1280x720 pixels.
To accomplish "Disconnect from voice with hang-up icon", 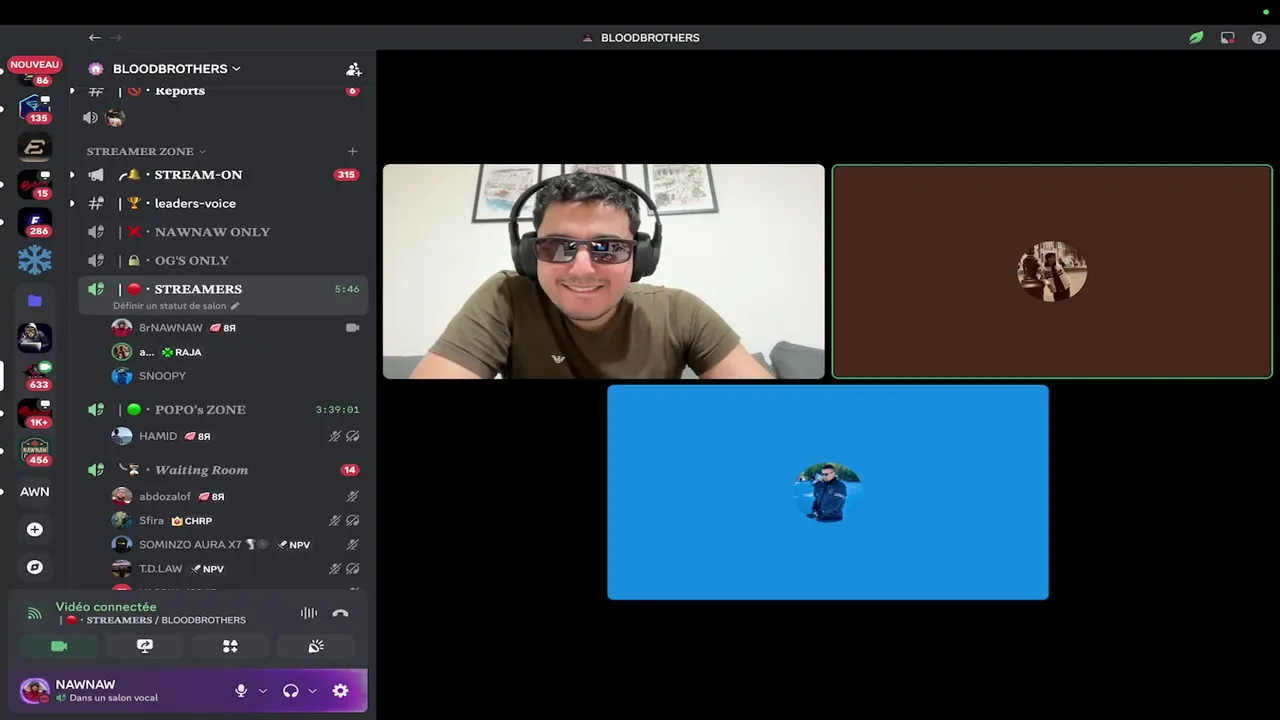I will coord(340,613).
